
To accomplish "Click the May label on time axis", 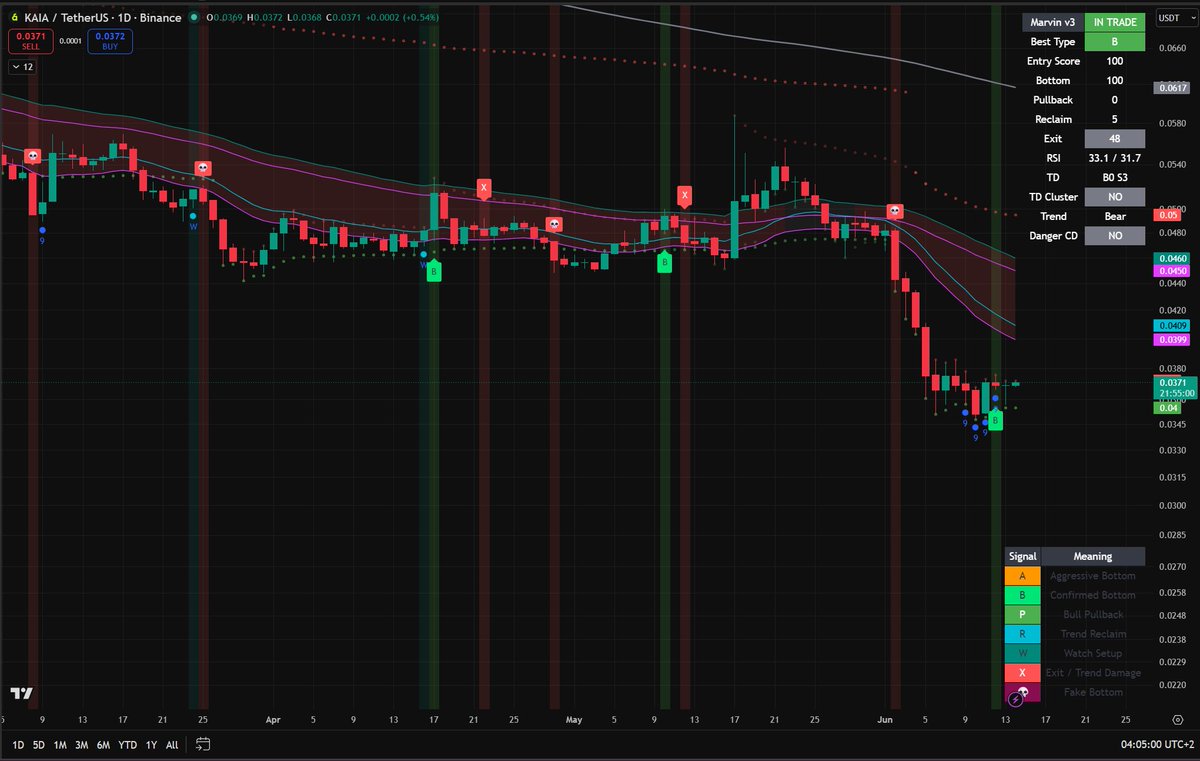I will coord(574,719).
